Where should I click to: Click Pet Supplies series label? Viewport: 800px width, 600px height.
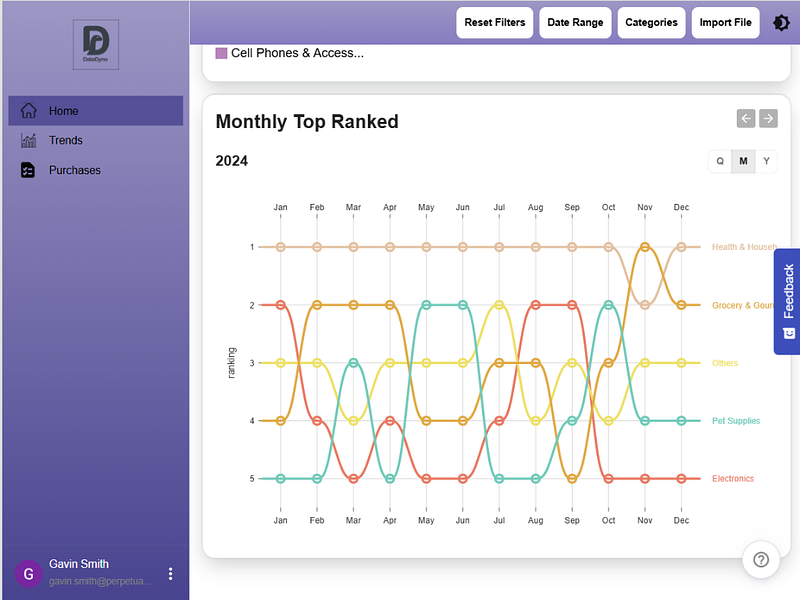coord(736,421)
